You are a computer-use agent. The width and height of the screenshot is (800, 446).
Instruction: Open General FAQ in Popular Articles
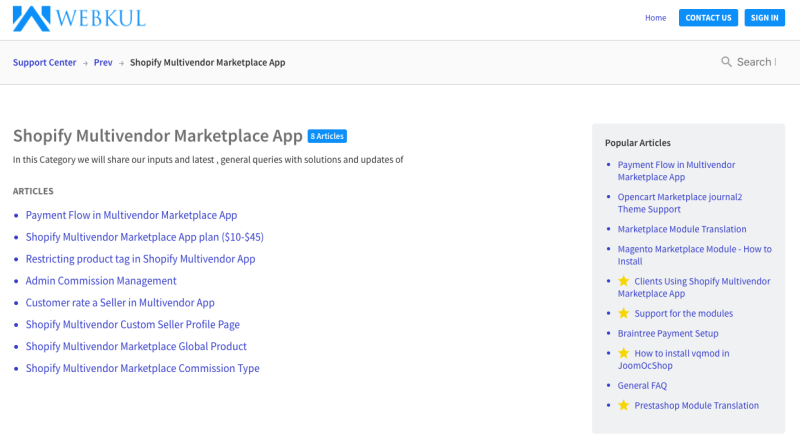tap(642, 385)
